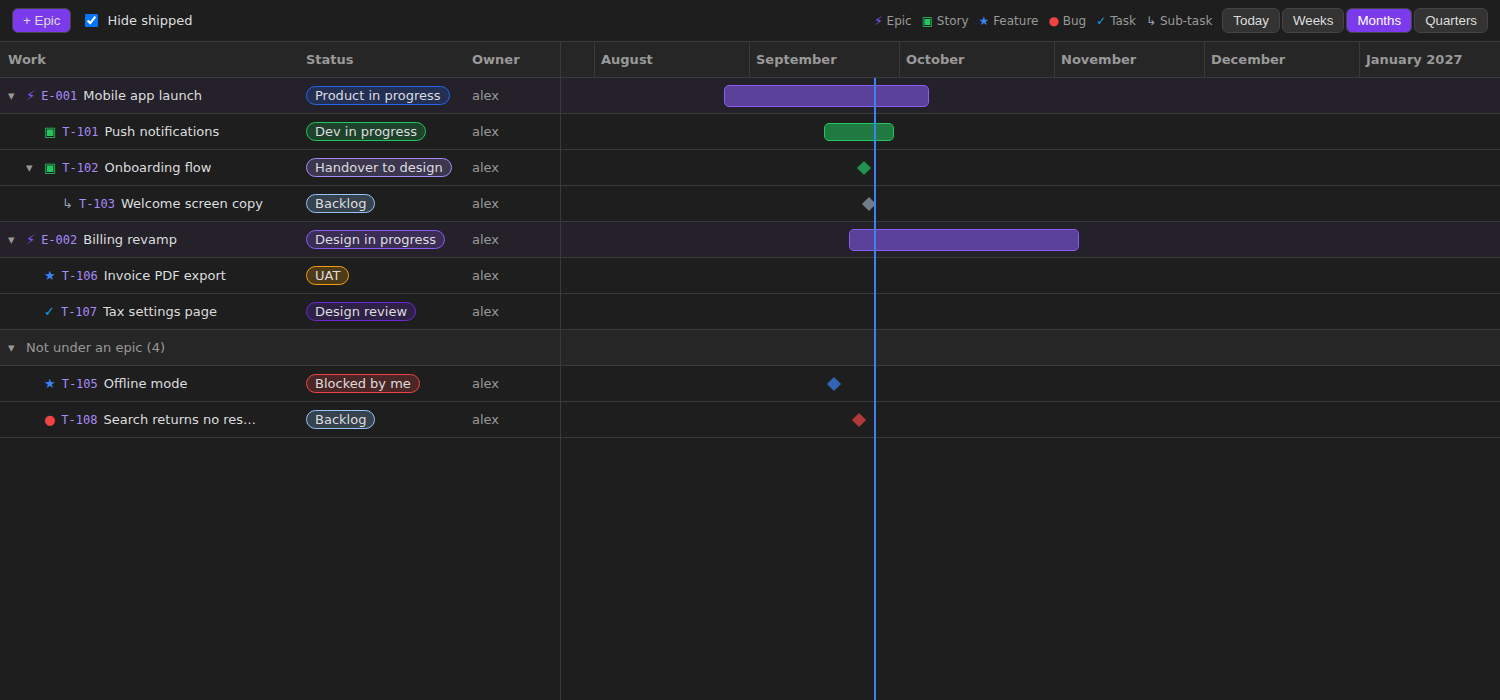This screenshot has width=1500, height=700.
Task: Click the Status column header
Action: click(x=330, y=60)
